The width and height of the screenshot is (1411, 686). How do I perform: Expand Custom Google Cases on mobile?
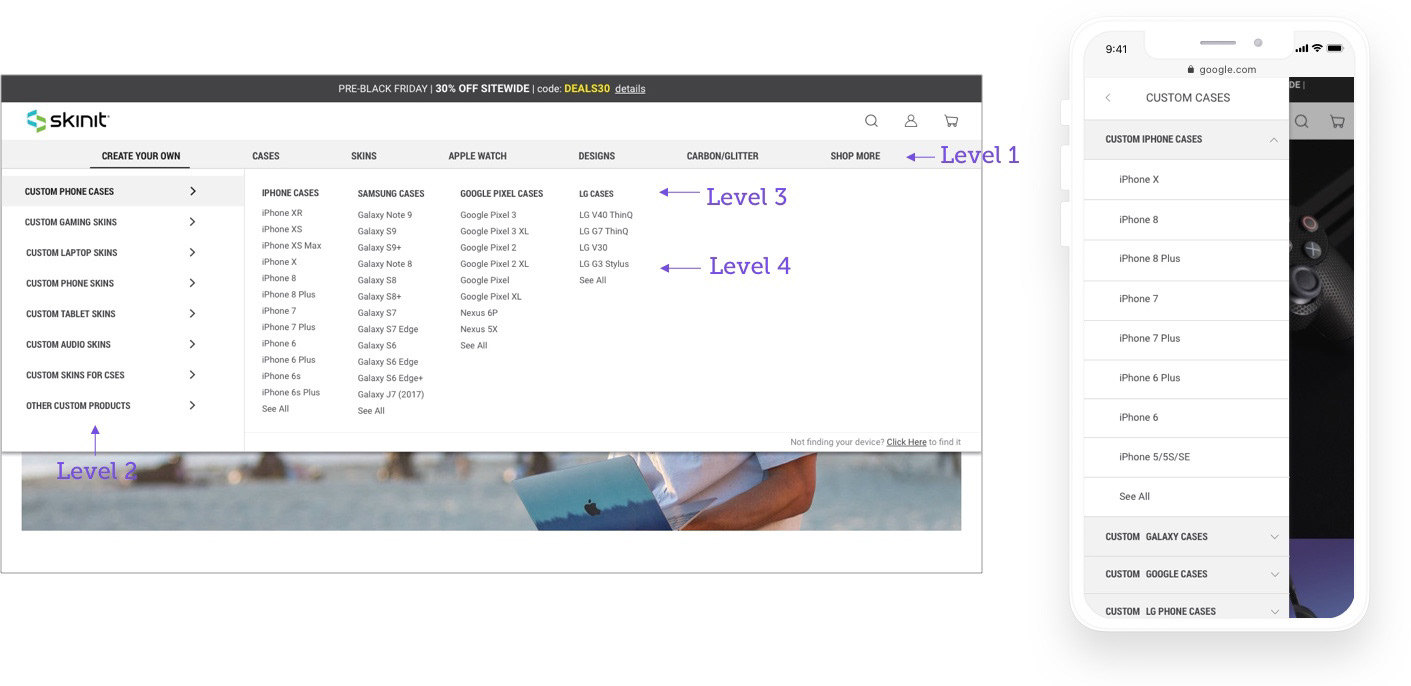point(1274,574)
